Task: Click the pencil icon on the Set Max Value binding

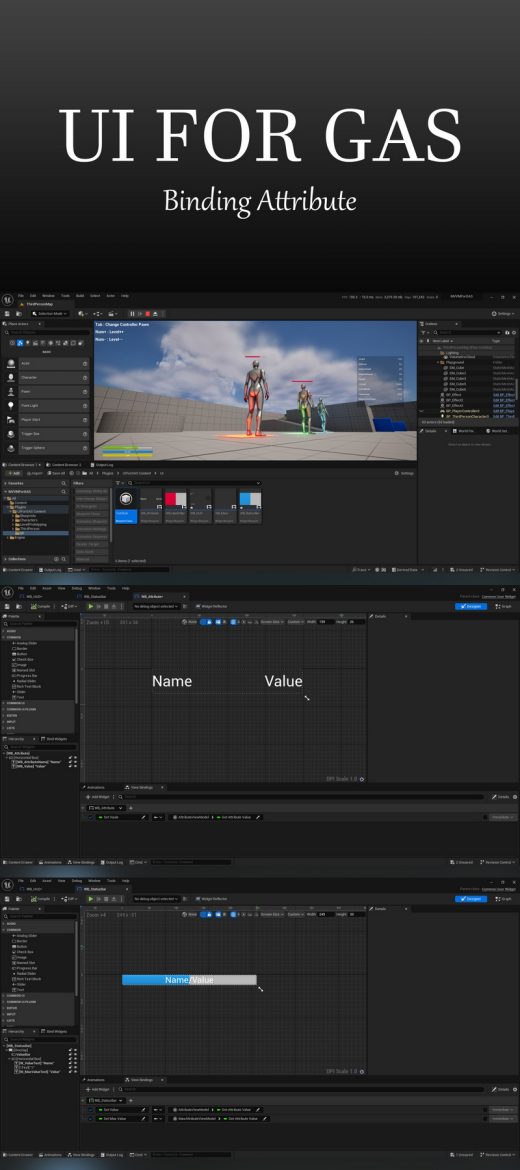Action: pyautogui.click(x=144, y=1119)
